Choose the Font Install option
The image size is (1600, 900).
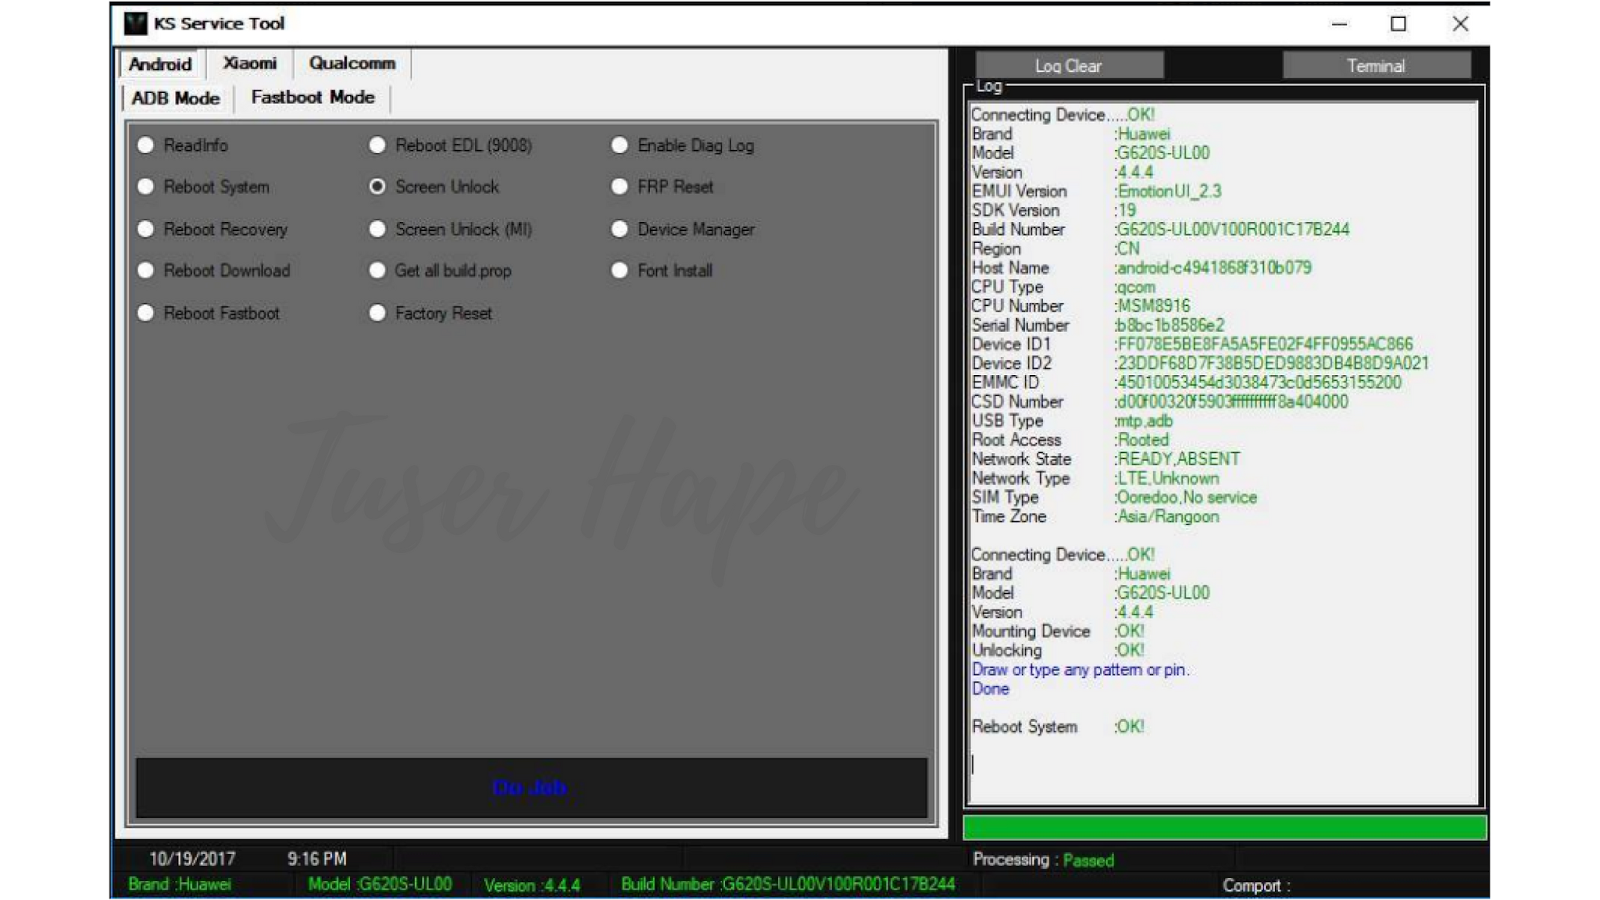click(620, 270)
